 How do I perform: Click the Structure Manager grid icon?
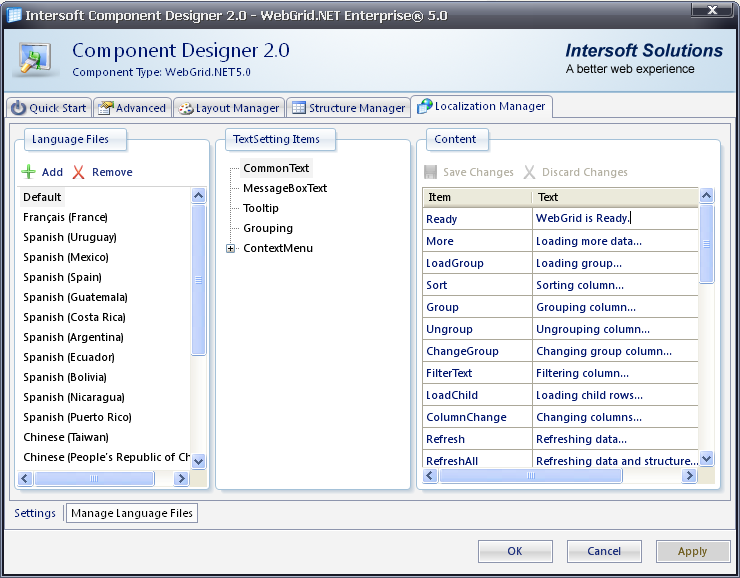298,108
